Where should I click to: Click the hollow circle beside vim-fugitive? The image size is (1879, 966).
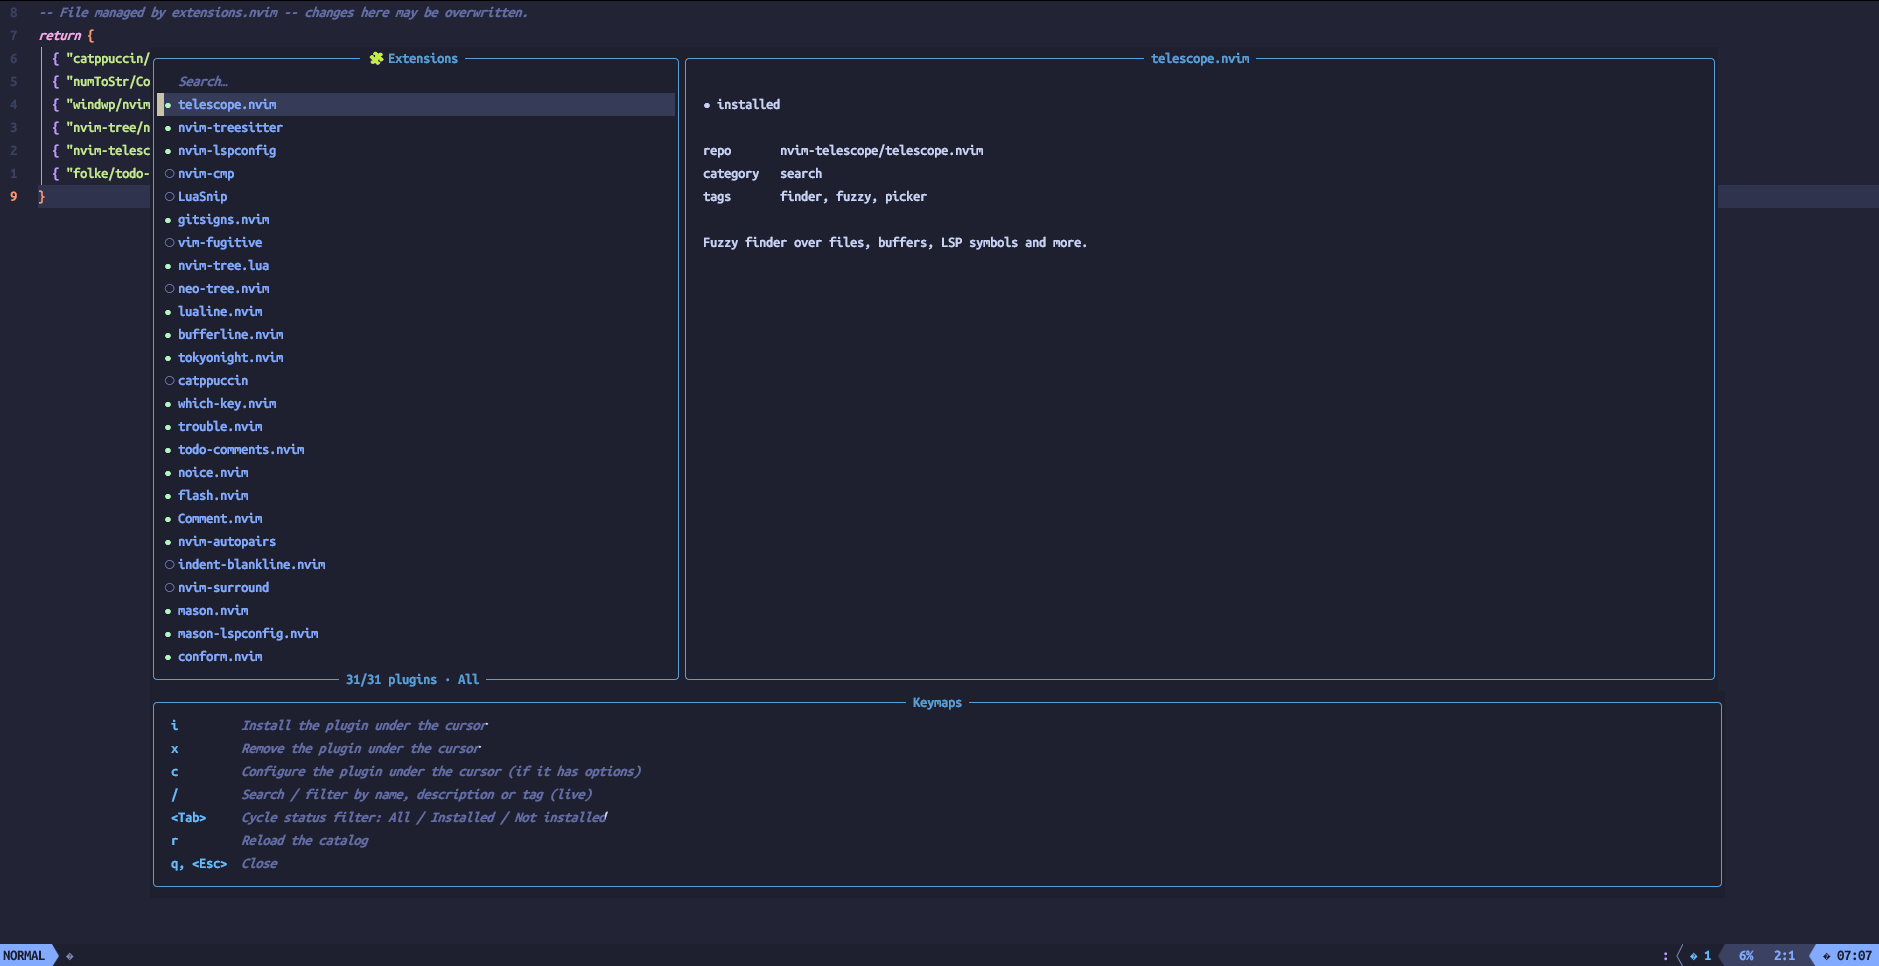point(169,243)
